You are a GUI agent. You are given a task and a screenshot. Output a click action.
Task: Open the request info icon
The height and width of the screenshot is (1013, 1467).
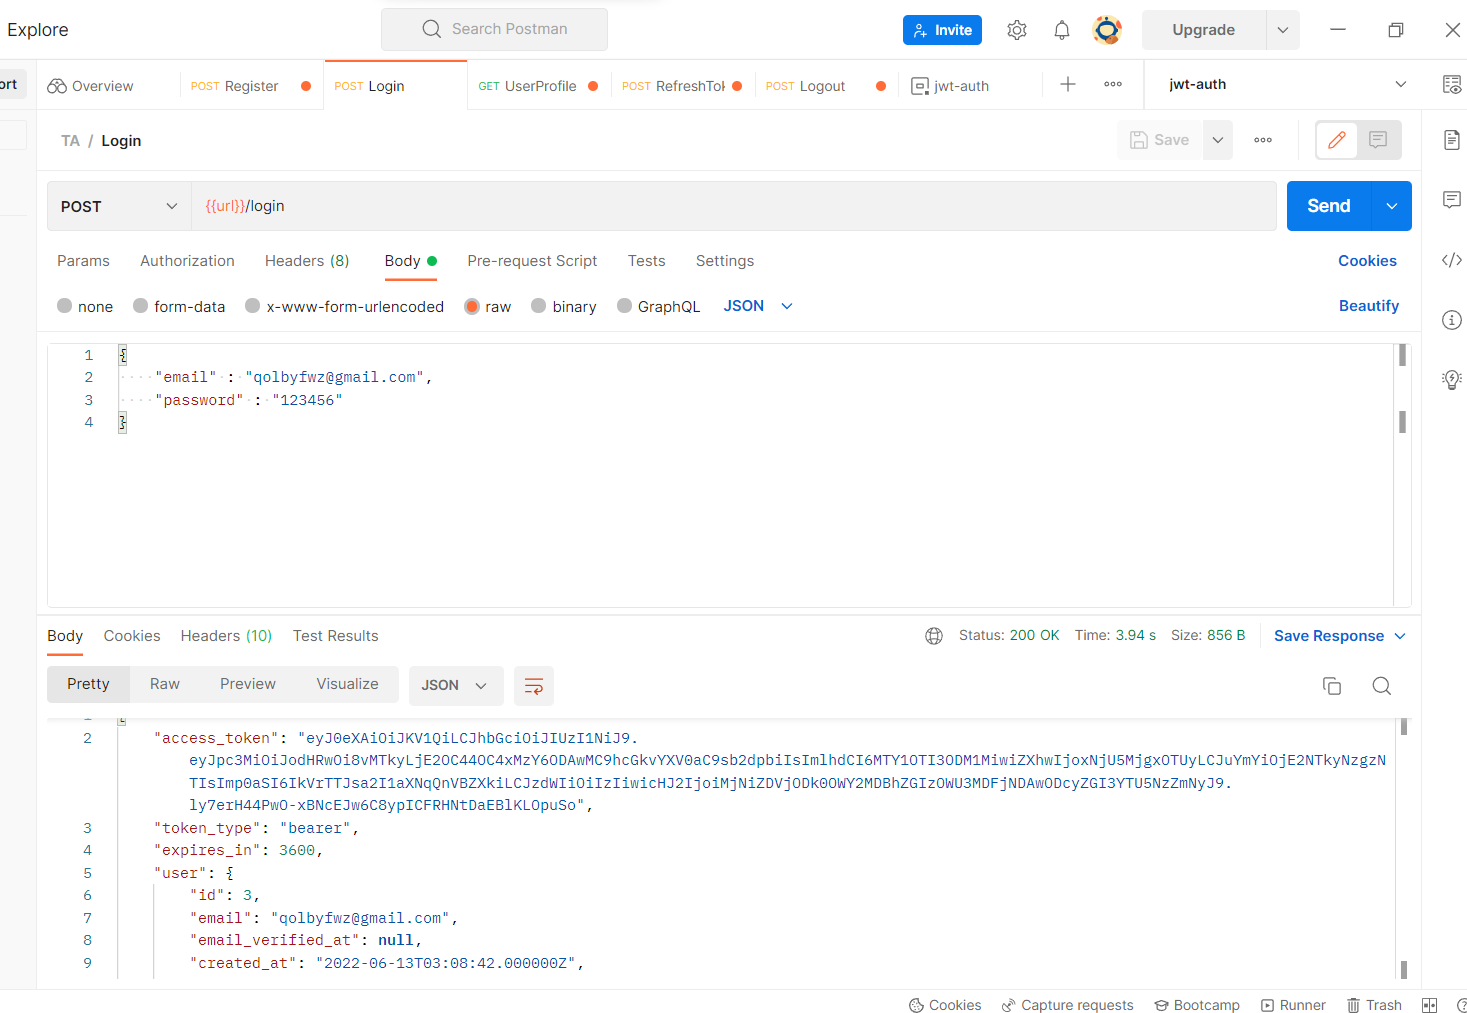click(1451, 320)
